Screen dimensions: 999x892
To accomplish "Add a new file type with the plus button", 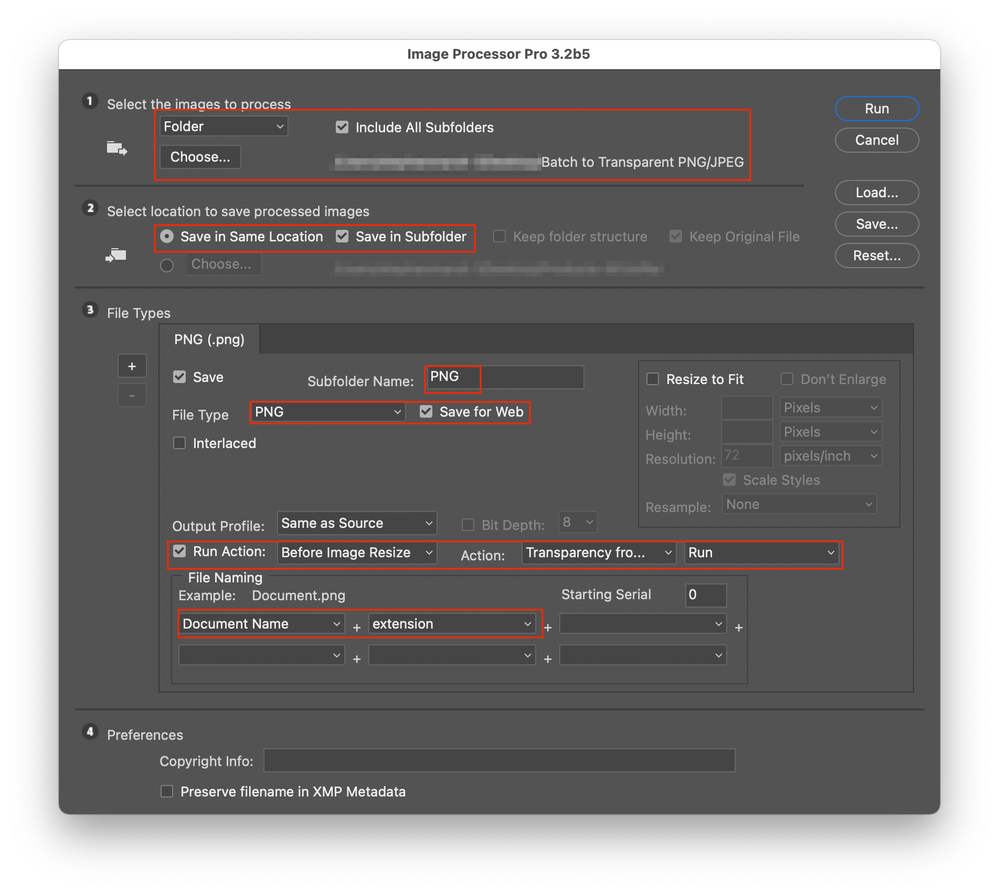I will click(132, 366).
